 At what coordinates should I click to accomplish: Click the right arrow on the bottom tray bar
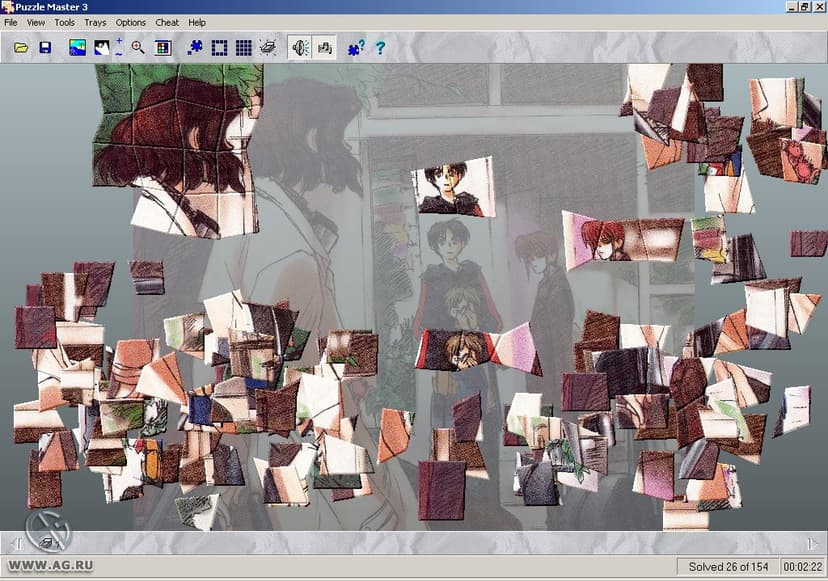click(812, 543)
